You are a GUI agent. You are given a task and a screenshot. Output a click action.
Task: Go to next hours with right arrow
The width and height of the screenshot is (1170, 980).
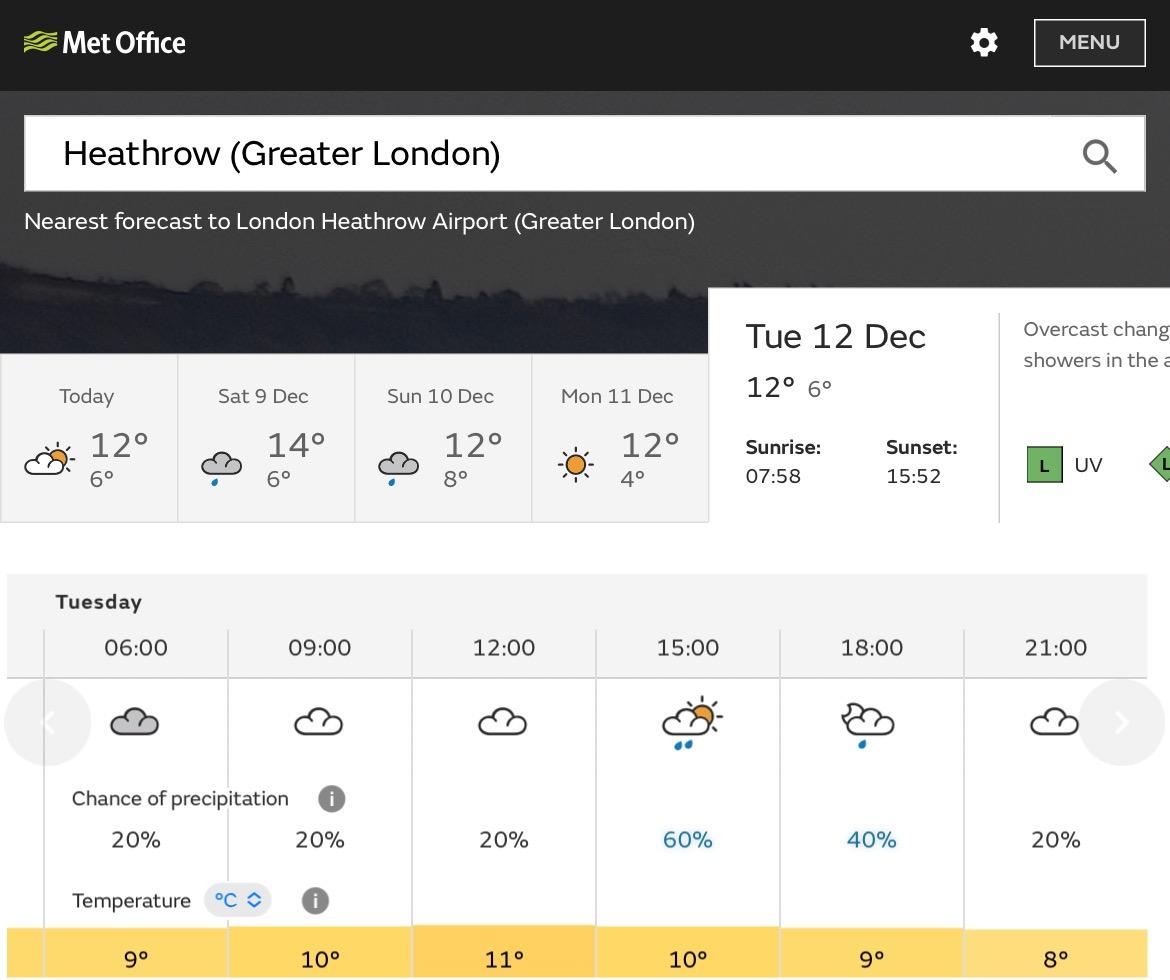click(x=1121, y=722)
